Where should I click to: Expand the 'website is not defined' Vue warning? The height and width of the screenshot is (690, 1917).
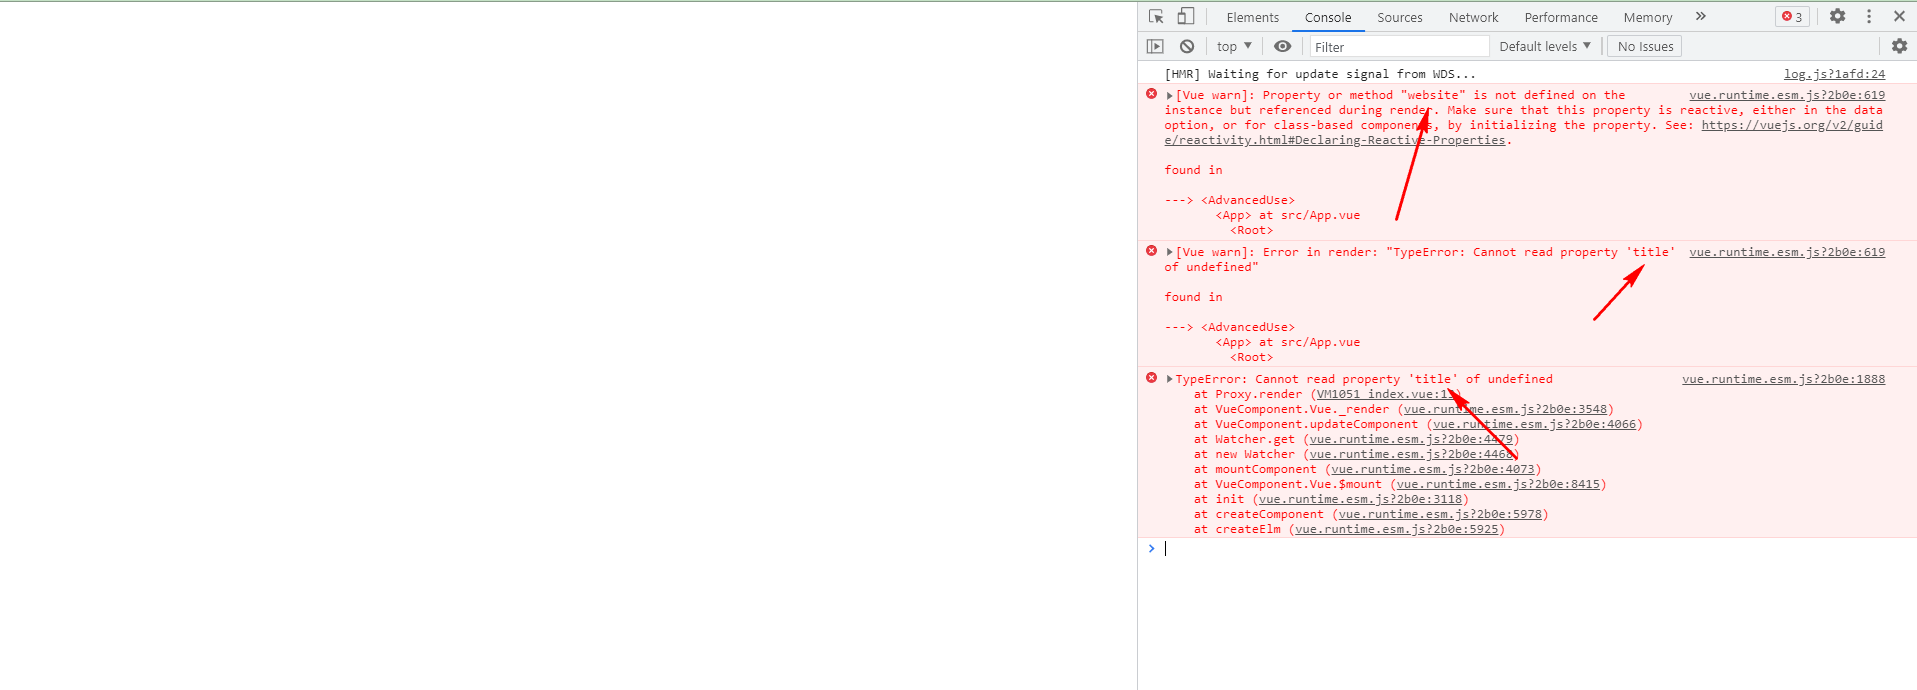(x=1169, y=96)
